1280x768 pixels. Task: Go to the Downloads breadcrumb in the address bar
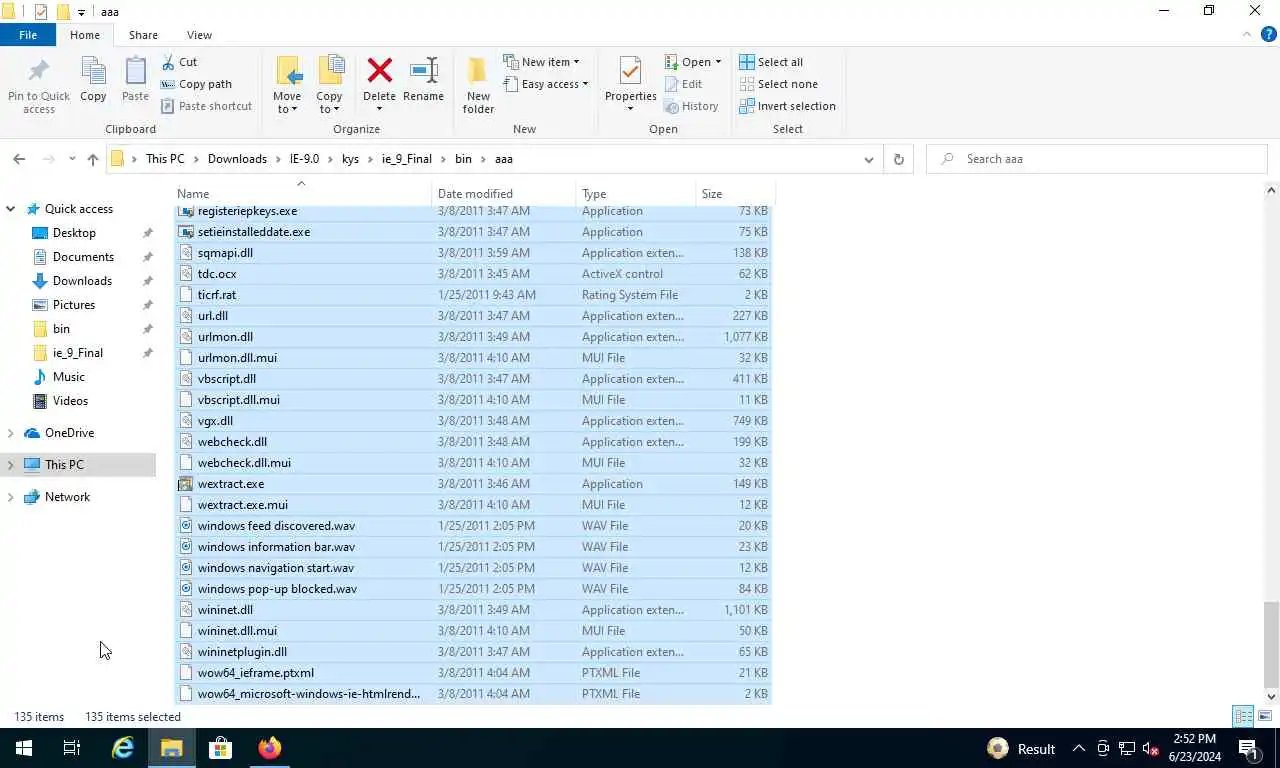coord(237,159)
